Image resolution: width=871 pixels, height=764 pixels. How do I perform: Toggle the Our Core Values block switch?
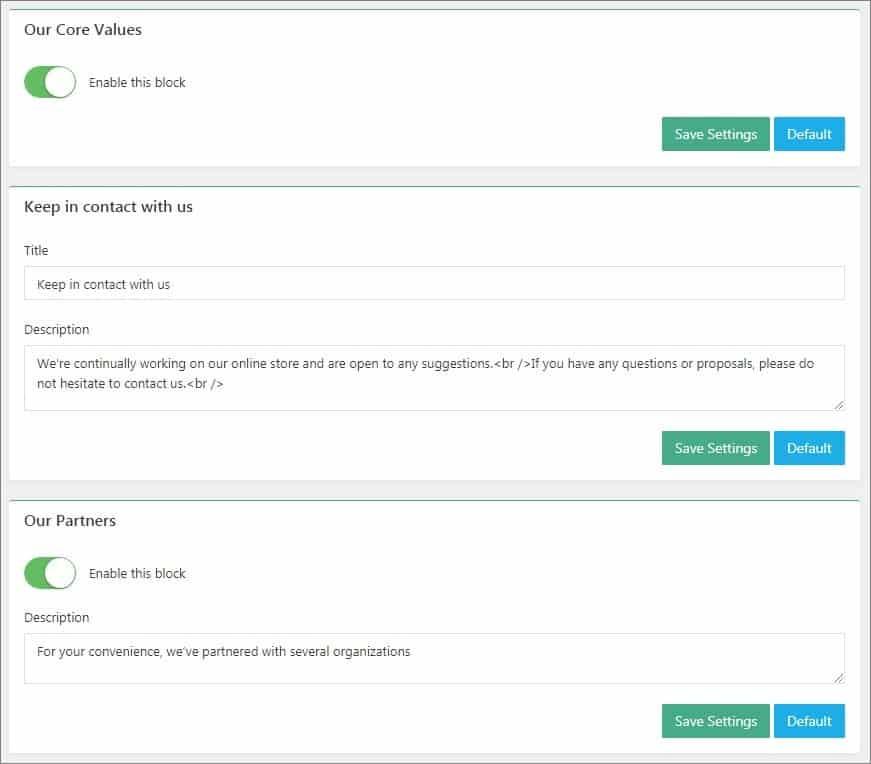[50, 82]
